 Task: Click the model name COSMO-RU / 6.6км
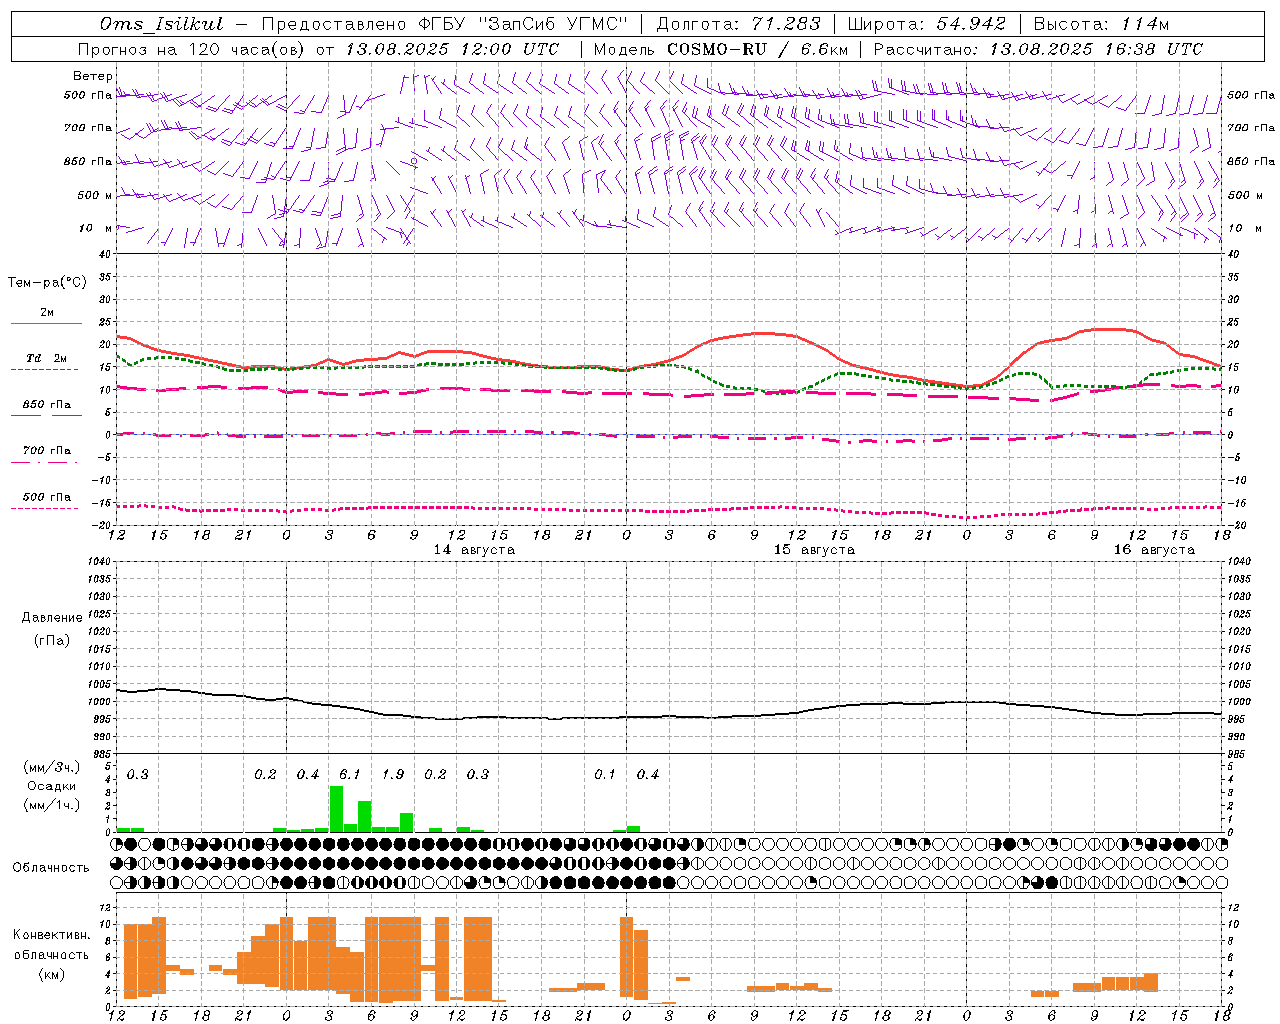[757, 49]
